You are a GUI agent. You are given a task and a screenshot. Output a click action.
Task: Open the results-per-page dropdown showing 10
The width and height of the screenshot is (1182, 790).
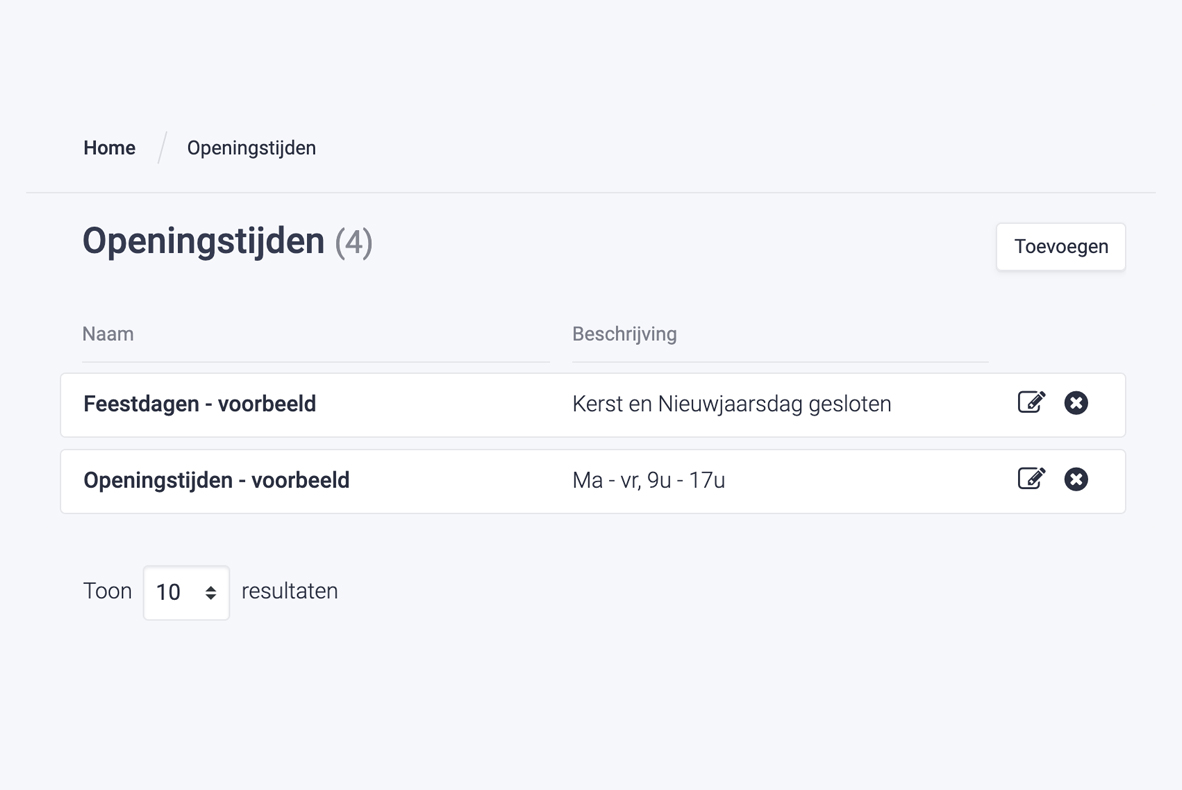coord(186,592)
